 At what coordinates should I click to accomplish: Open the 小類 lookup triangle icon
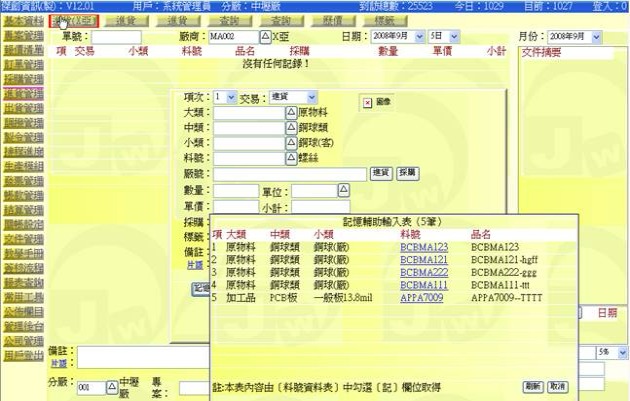click(293, 143)
